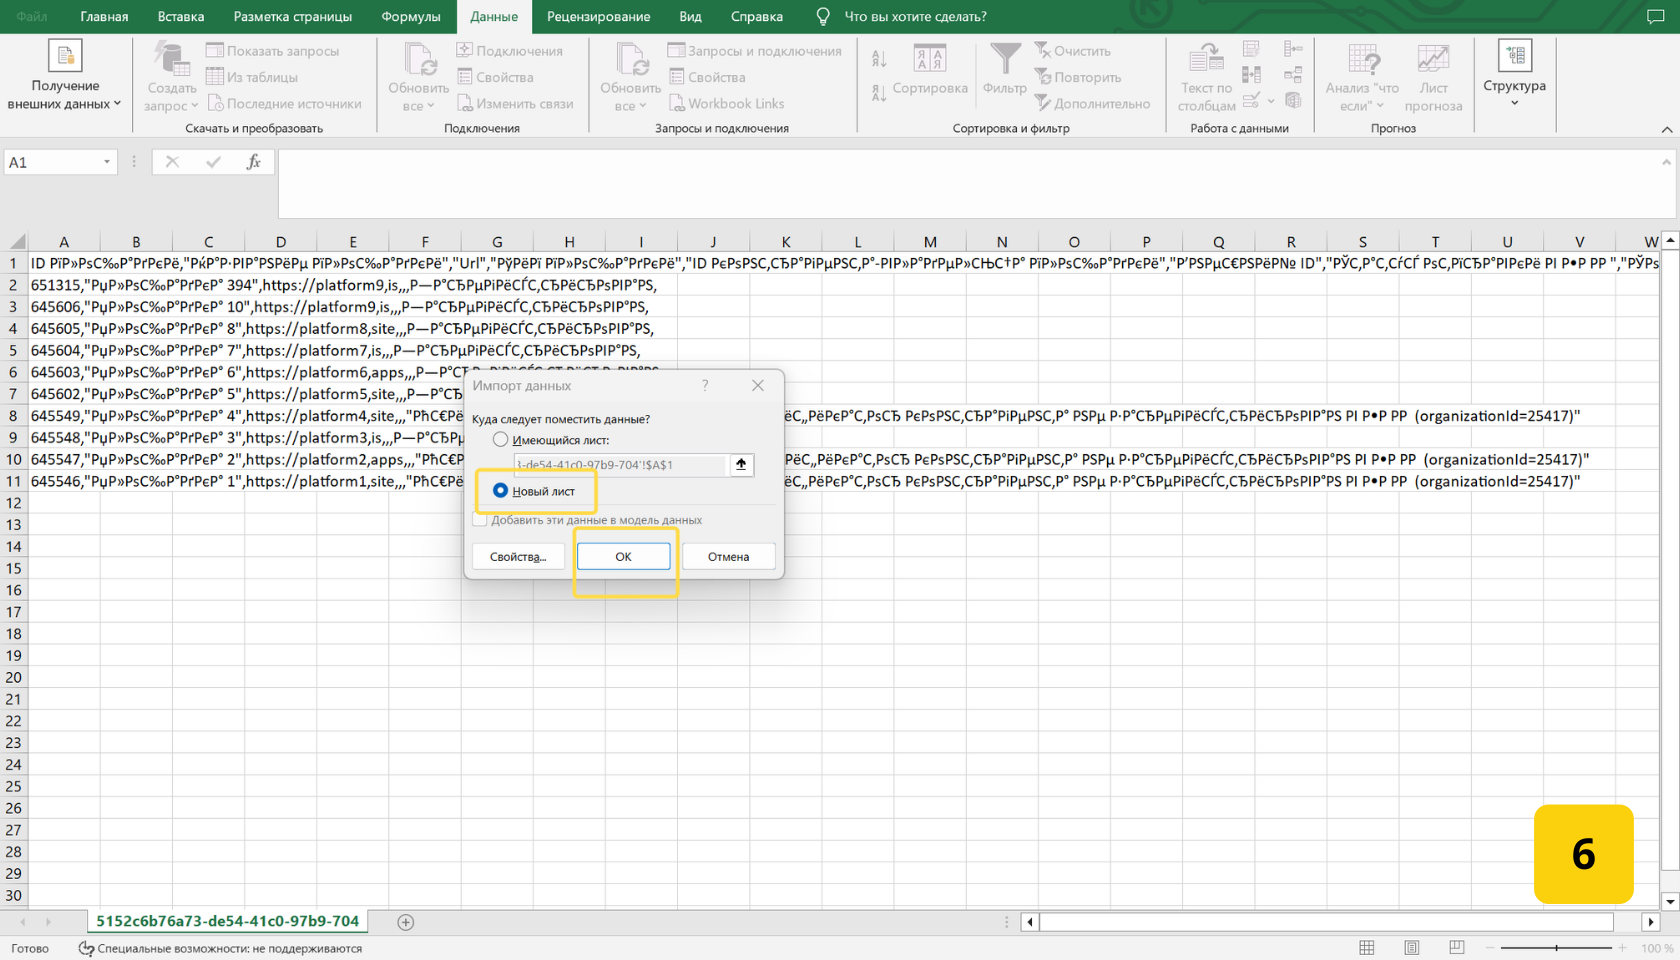Image resolution: width=1680 pixels, height=960 pixels.
Task: Open the Name Box dropdown arrow
Action: tap(107, 162)
